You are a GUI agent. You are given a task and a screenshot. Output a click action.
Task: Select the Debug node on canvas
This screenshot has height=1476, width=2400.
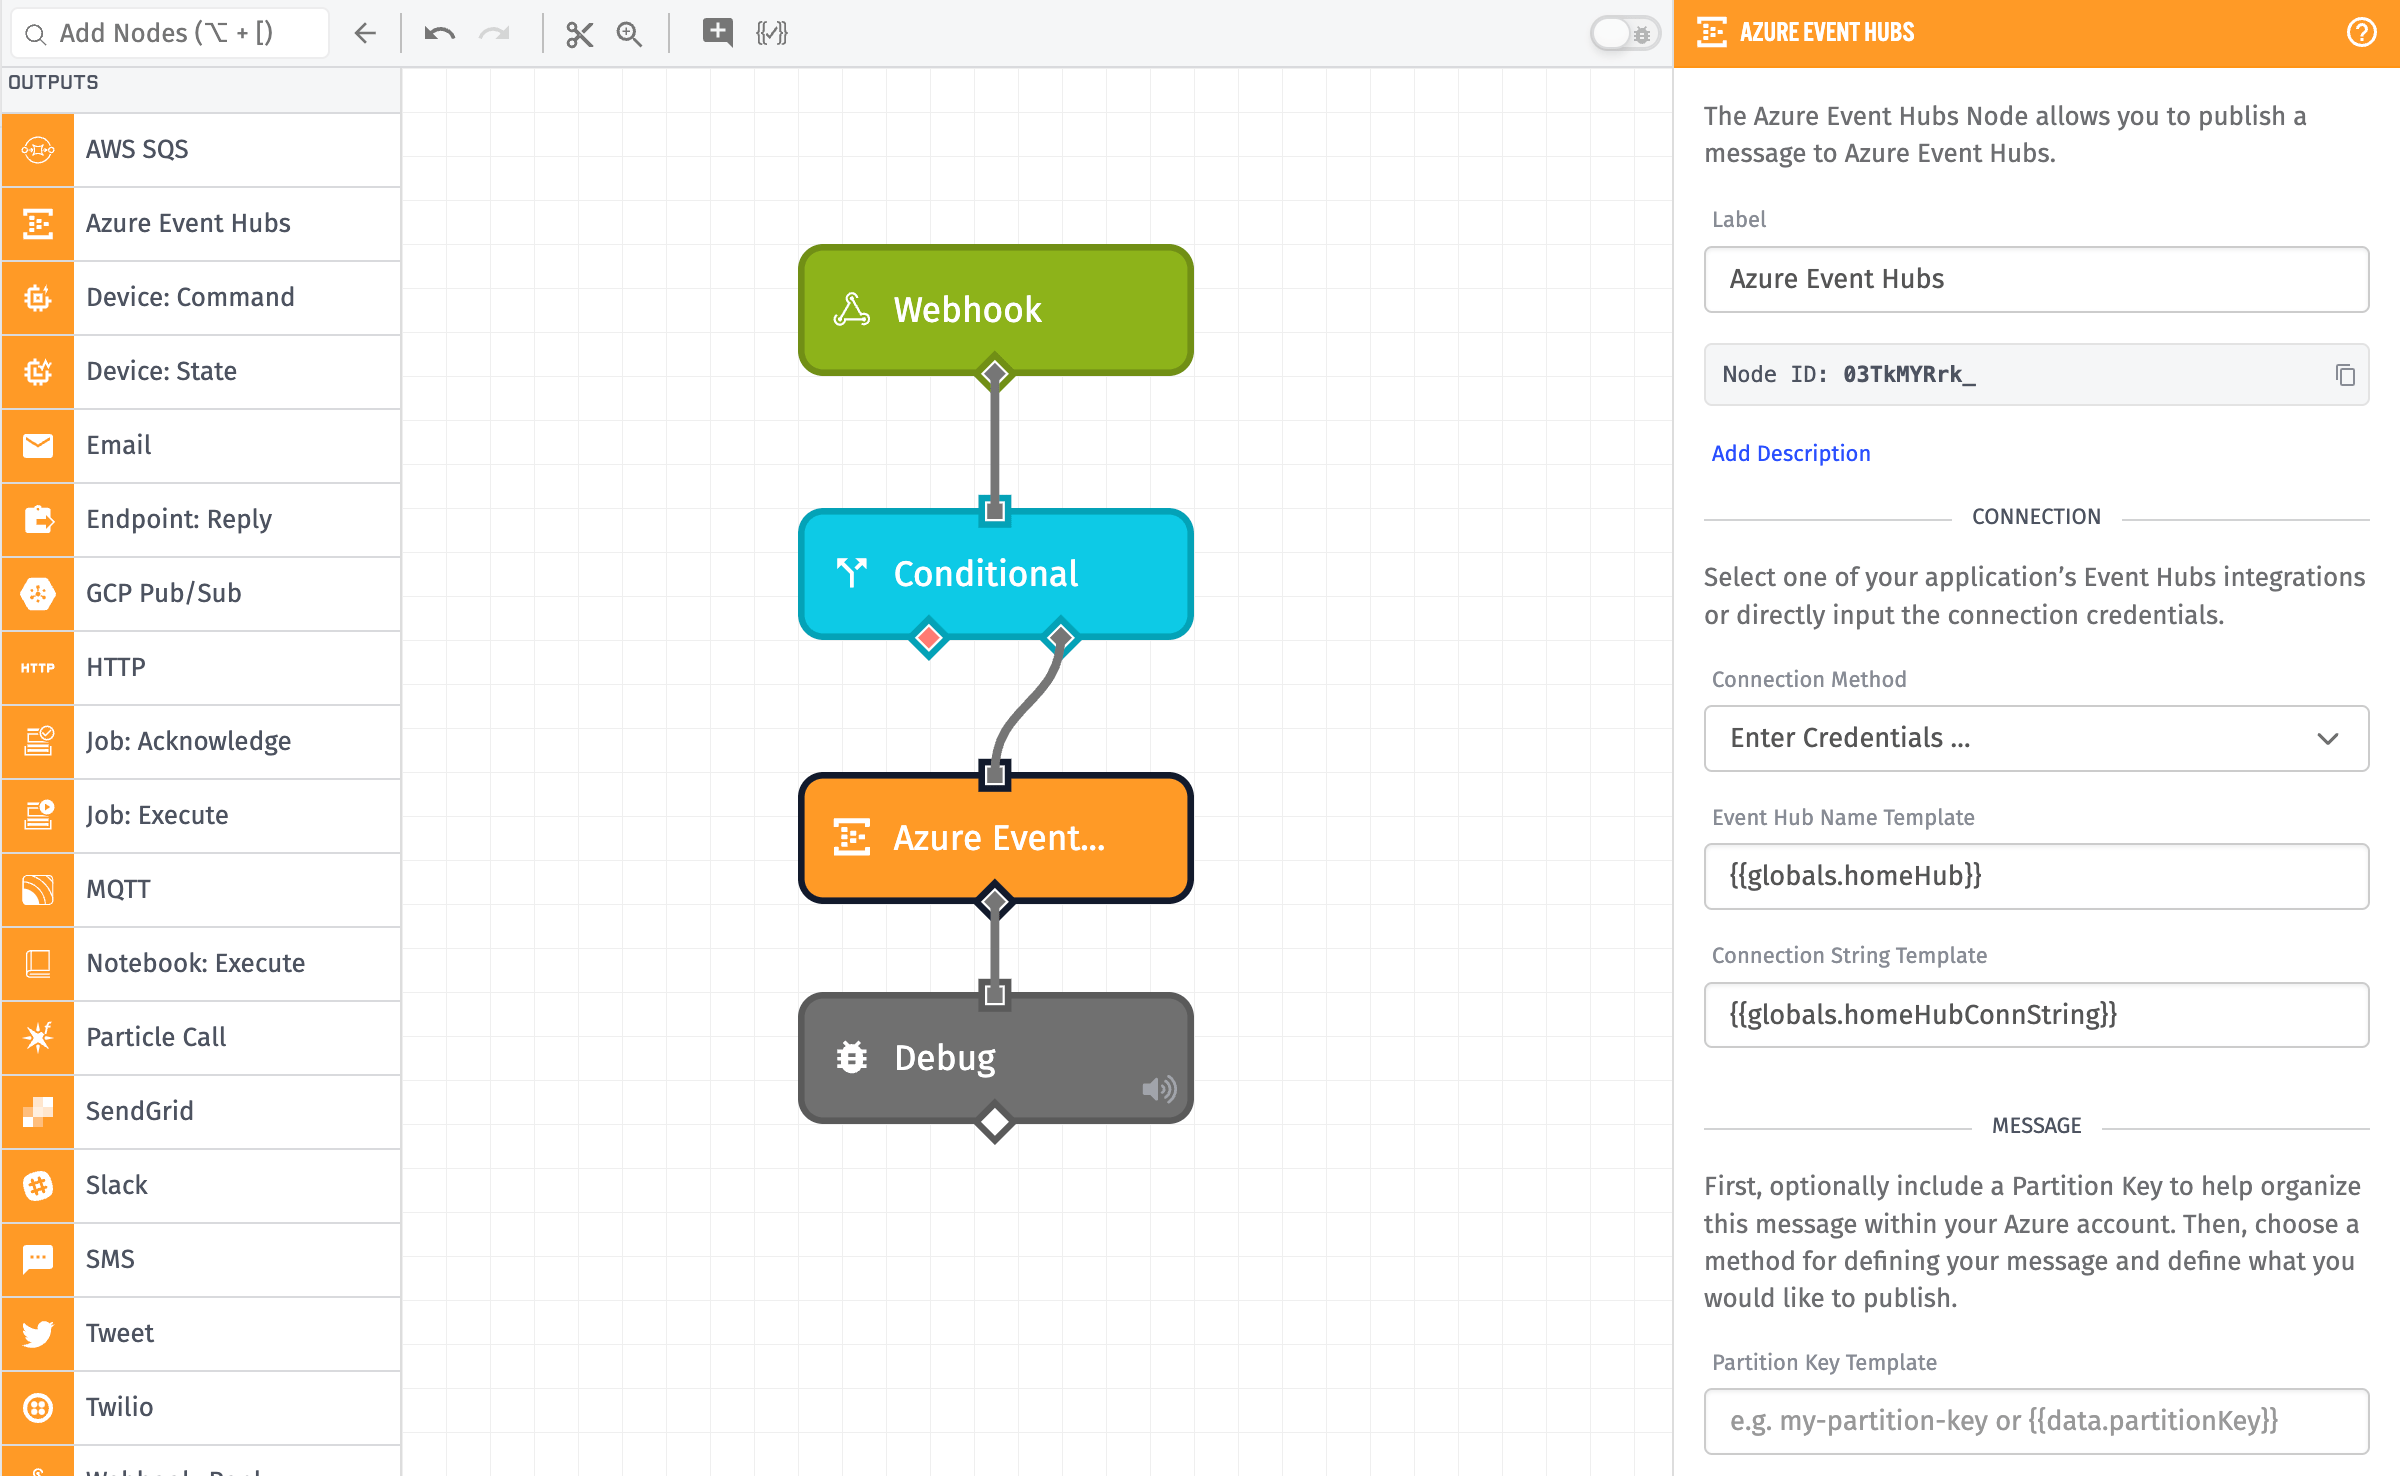coord(995,1058)
